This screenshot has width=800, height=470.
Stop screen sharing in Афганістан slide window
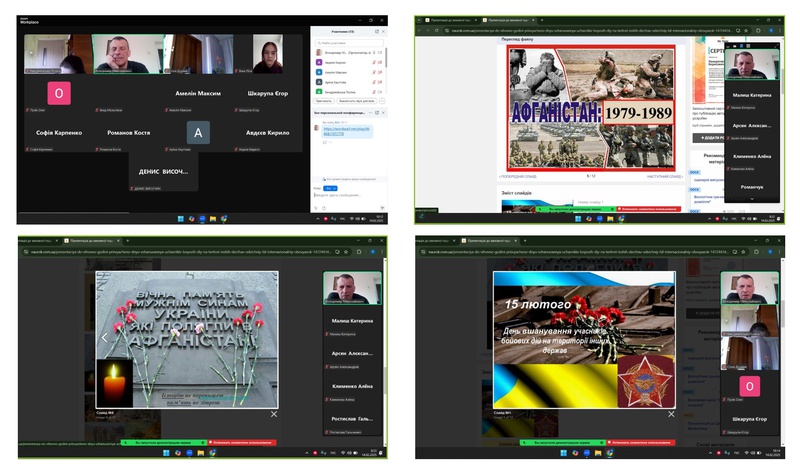[648, 209]
